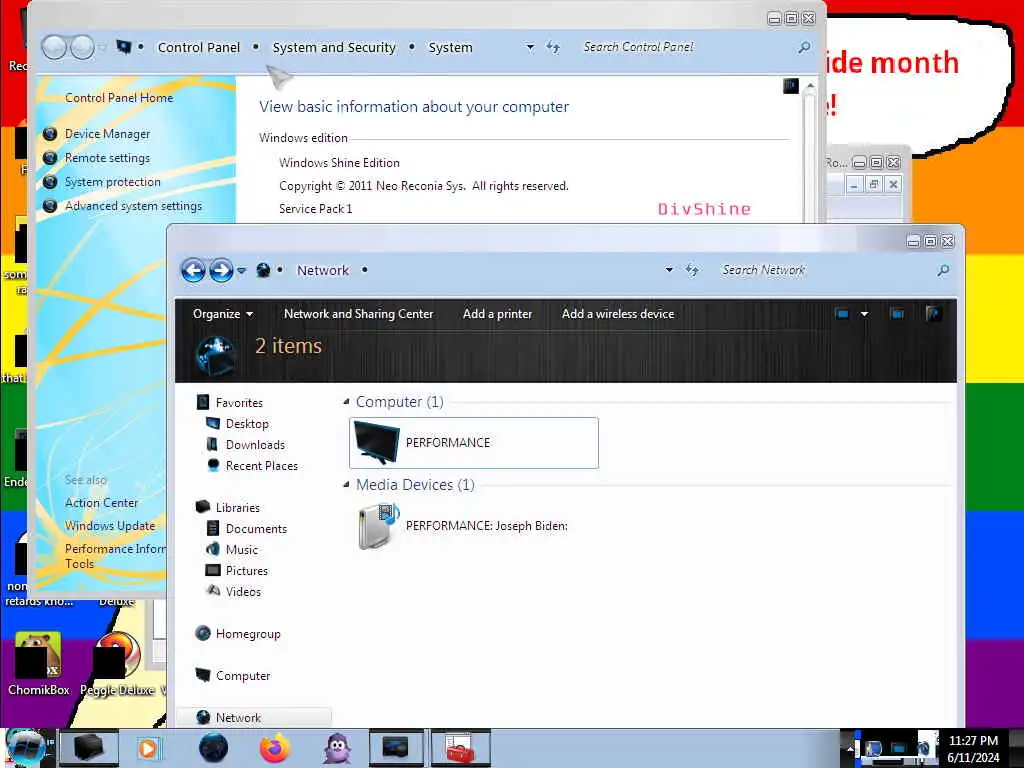Collapse the Computer (1) group
Image resolution: width=1024 pixels, height=768 pixels.
pyautogui.click(x=346, y=402)
